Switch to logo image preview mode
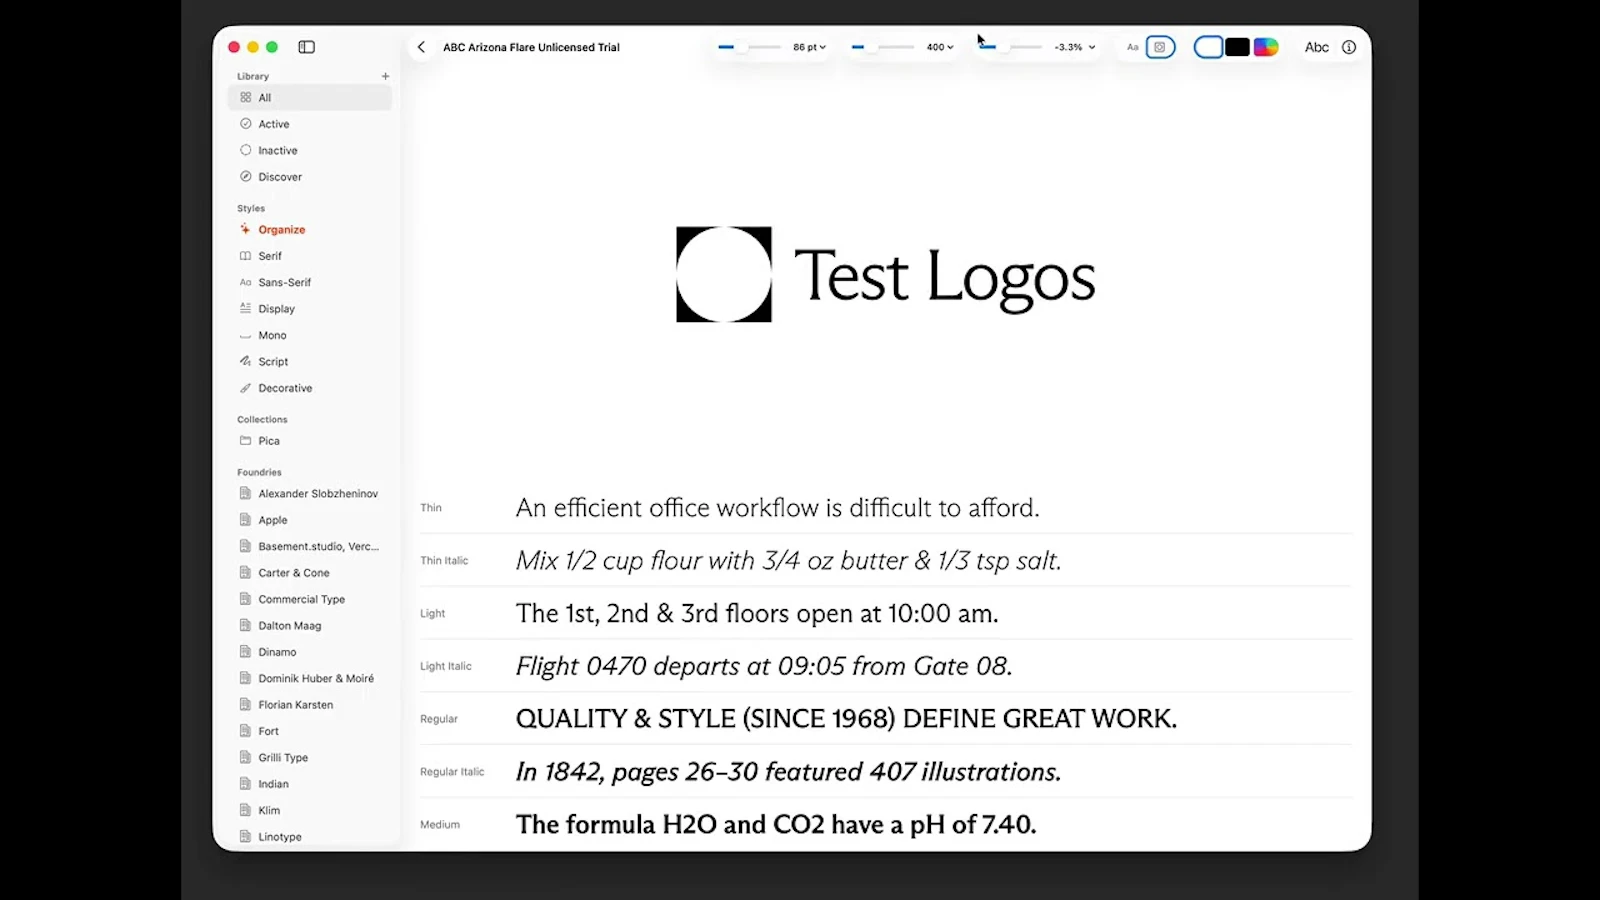 pyautogui.click(x=1160, y=47)
